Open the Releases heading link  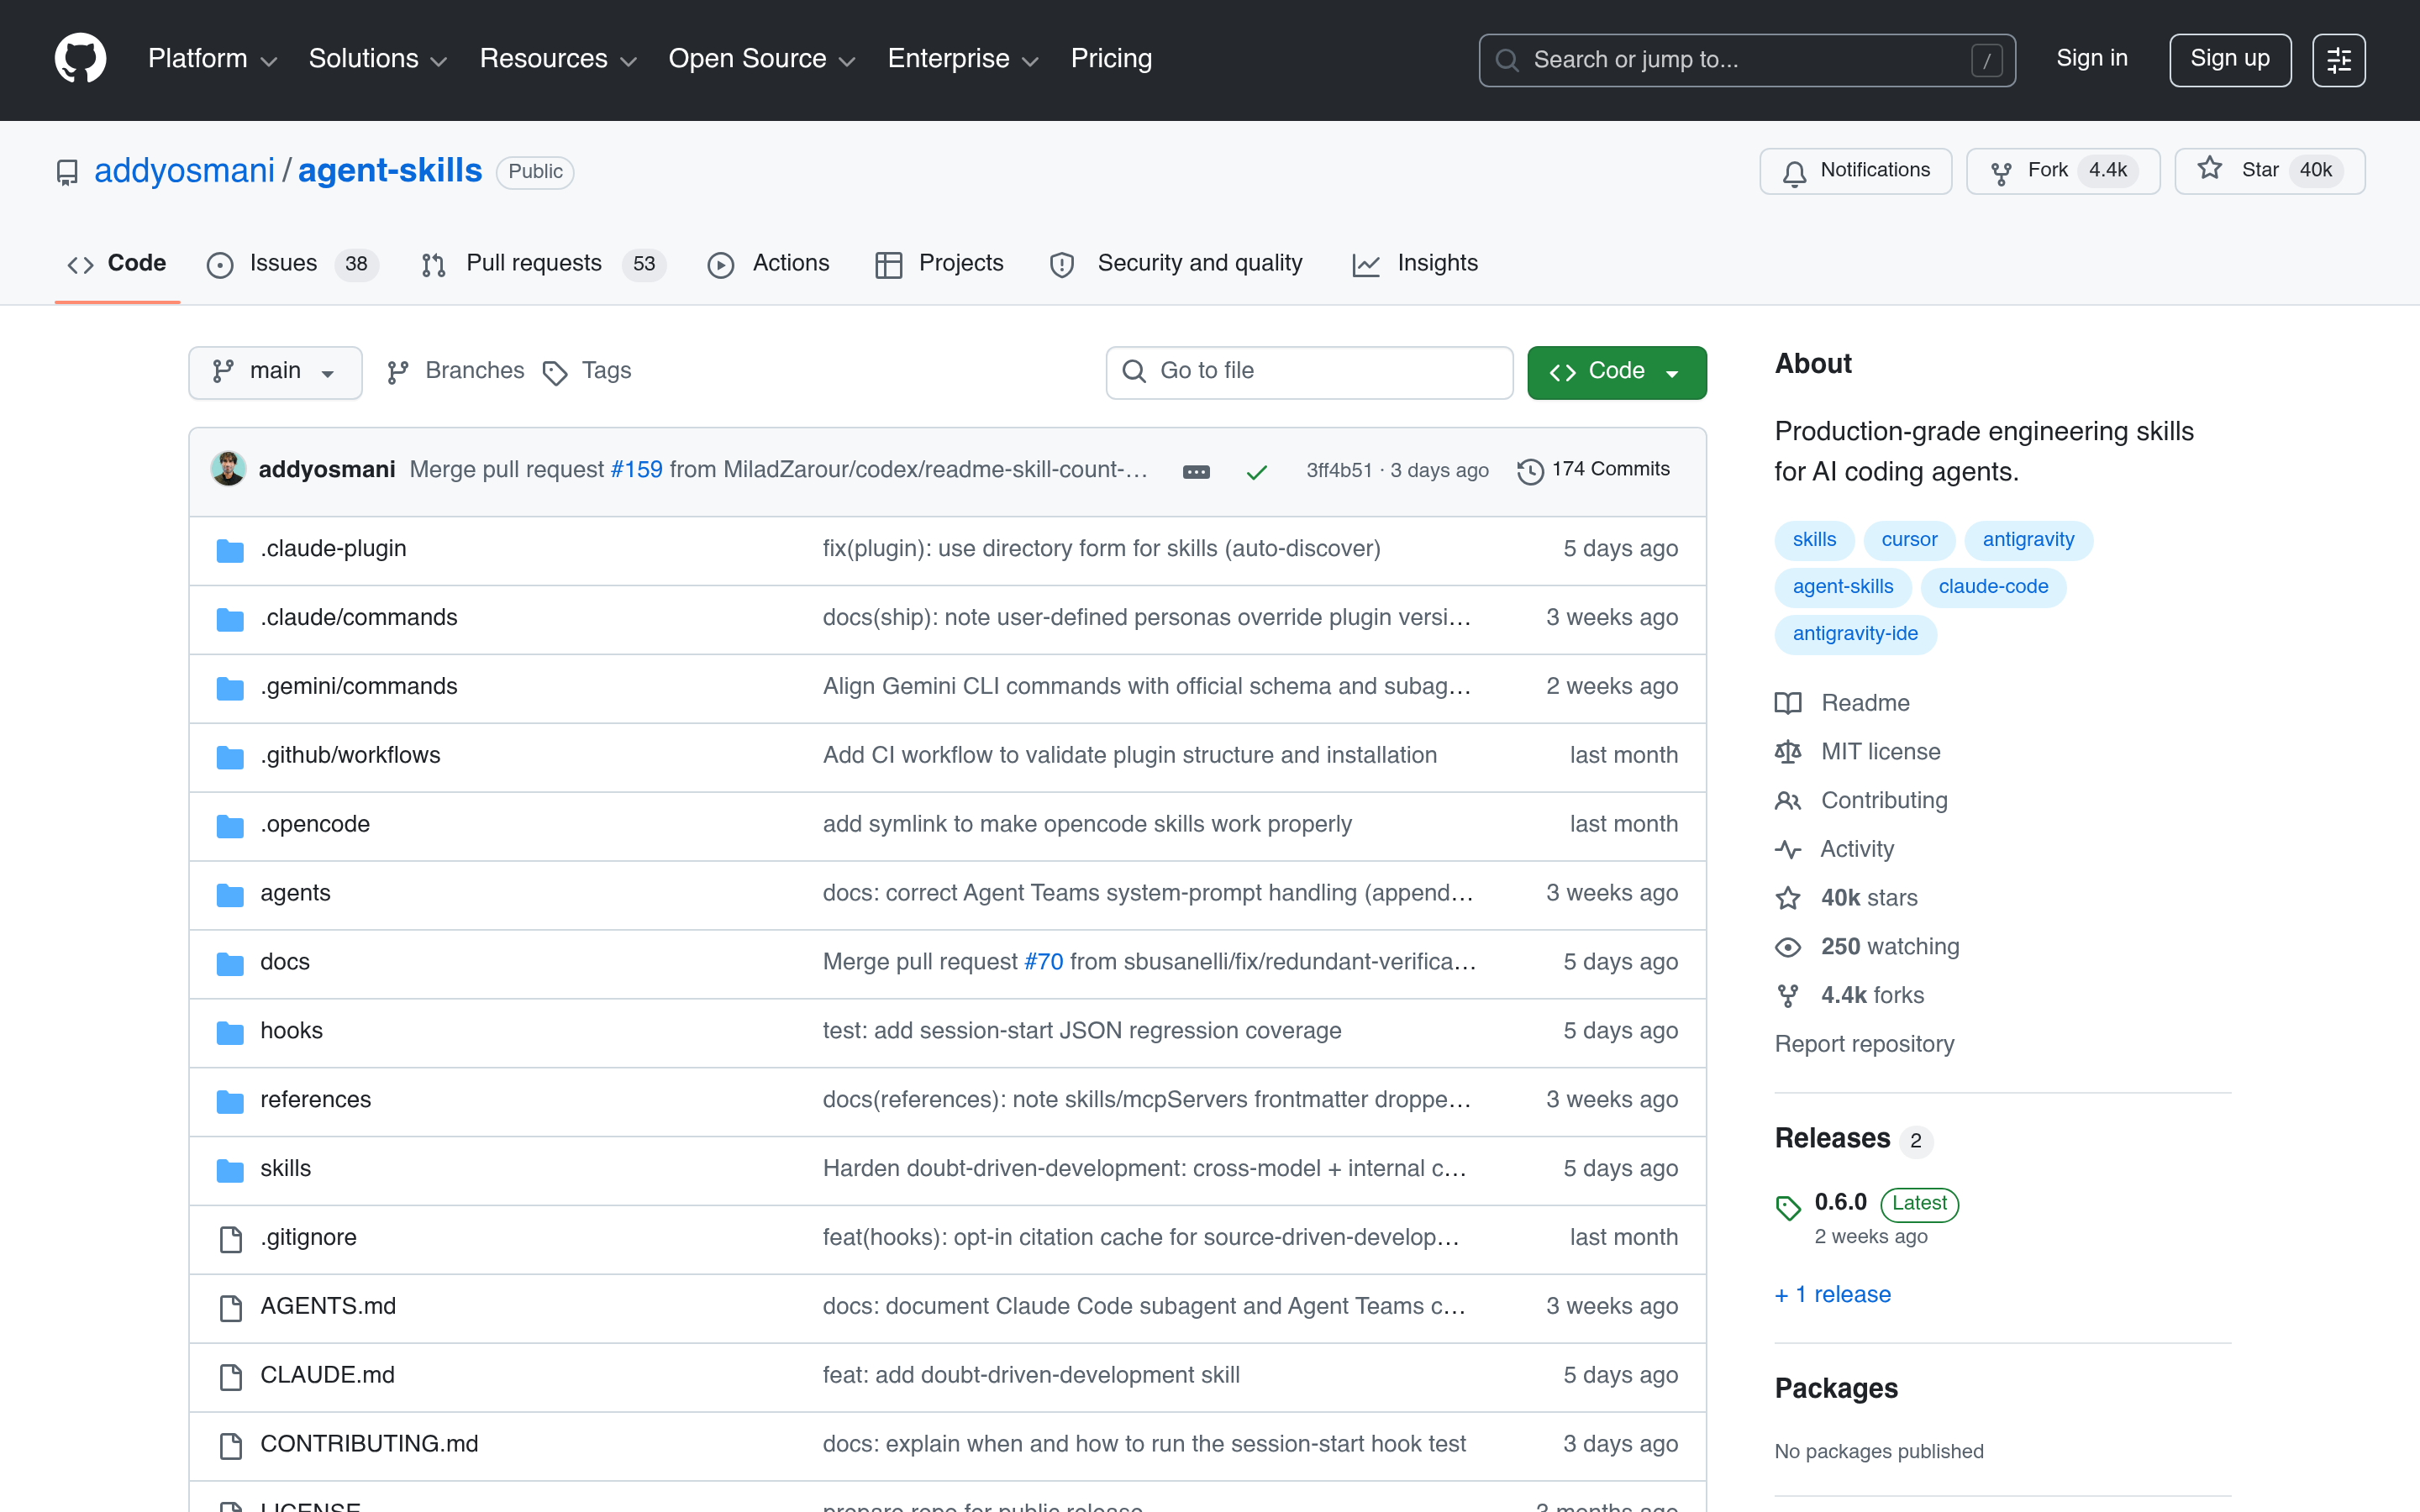(x=1832, y=1139)
